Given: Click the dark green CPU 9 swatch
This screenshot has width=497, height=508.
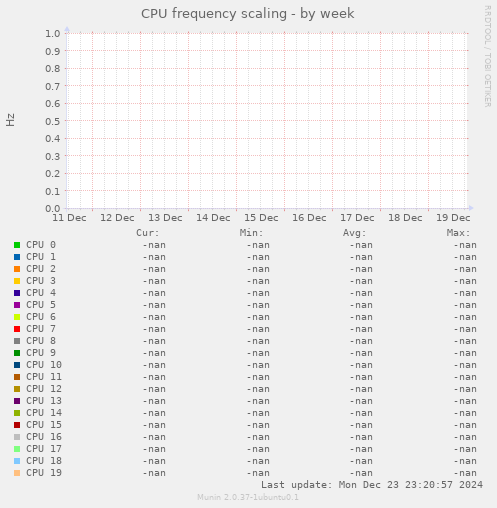Looking at the screenshot, I should click(x=17, y=353).
